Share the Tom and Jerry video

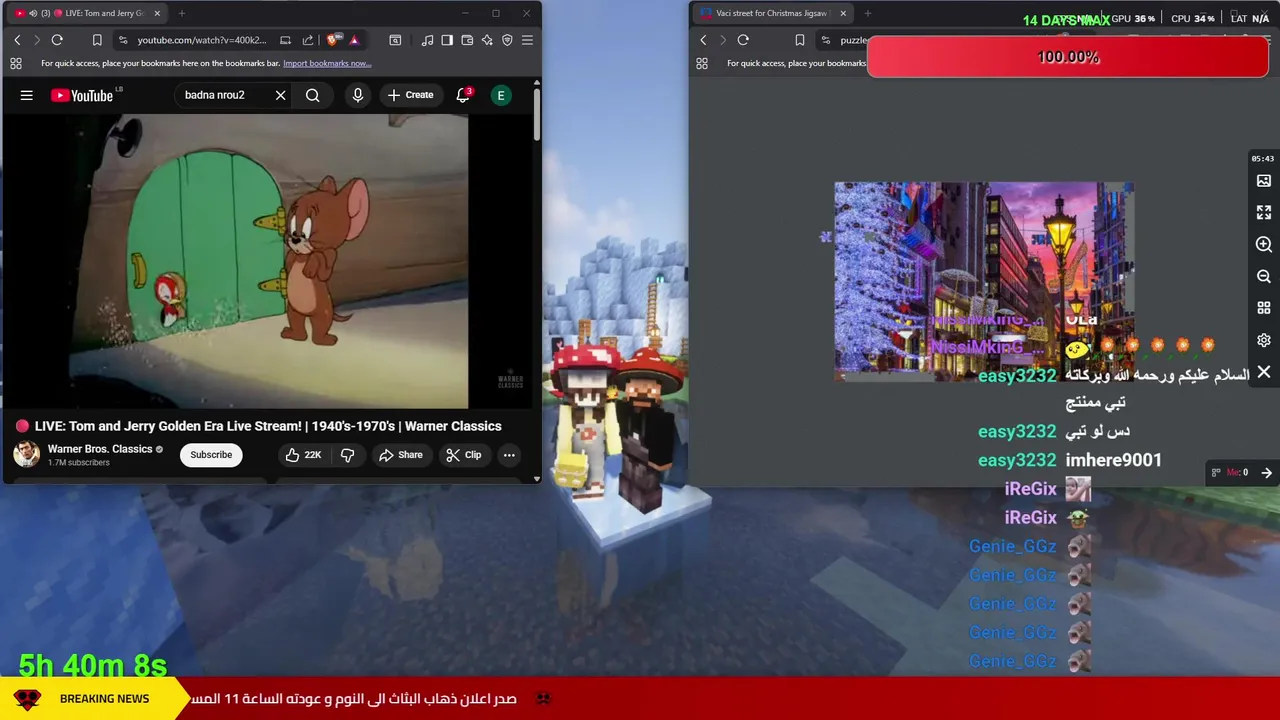point(400,455)
